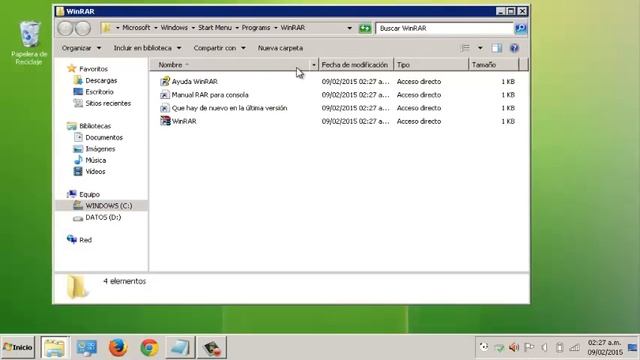Click the modified date of Ayuda WinRAR
The height and width of the screenshot is (360, 640).
pyautogui.click(x=355, y=82)
